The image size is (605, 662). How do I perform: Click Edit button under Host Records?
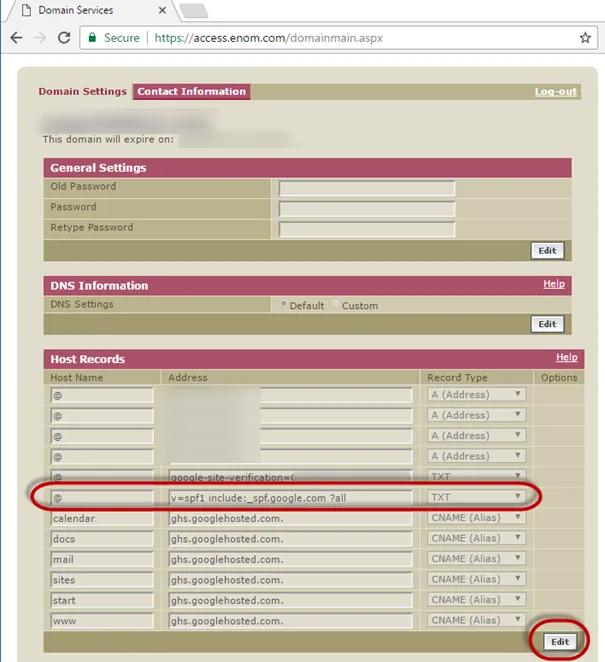pos(560,642)
